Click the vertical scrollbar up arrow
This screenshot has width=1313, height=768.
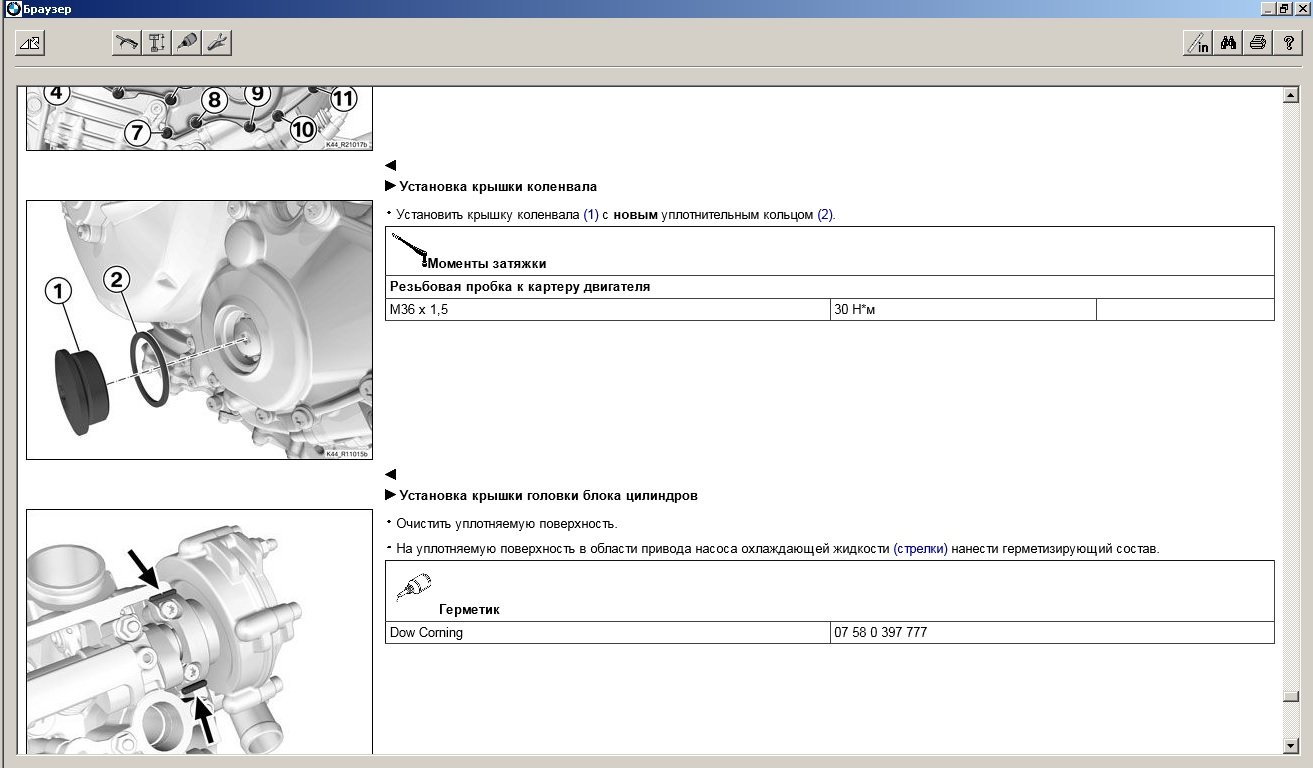tap(1291, 96)
